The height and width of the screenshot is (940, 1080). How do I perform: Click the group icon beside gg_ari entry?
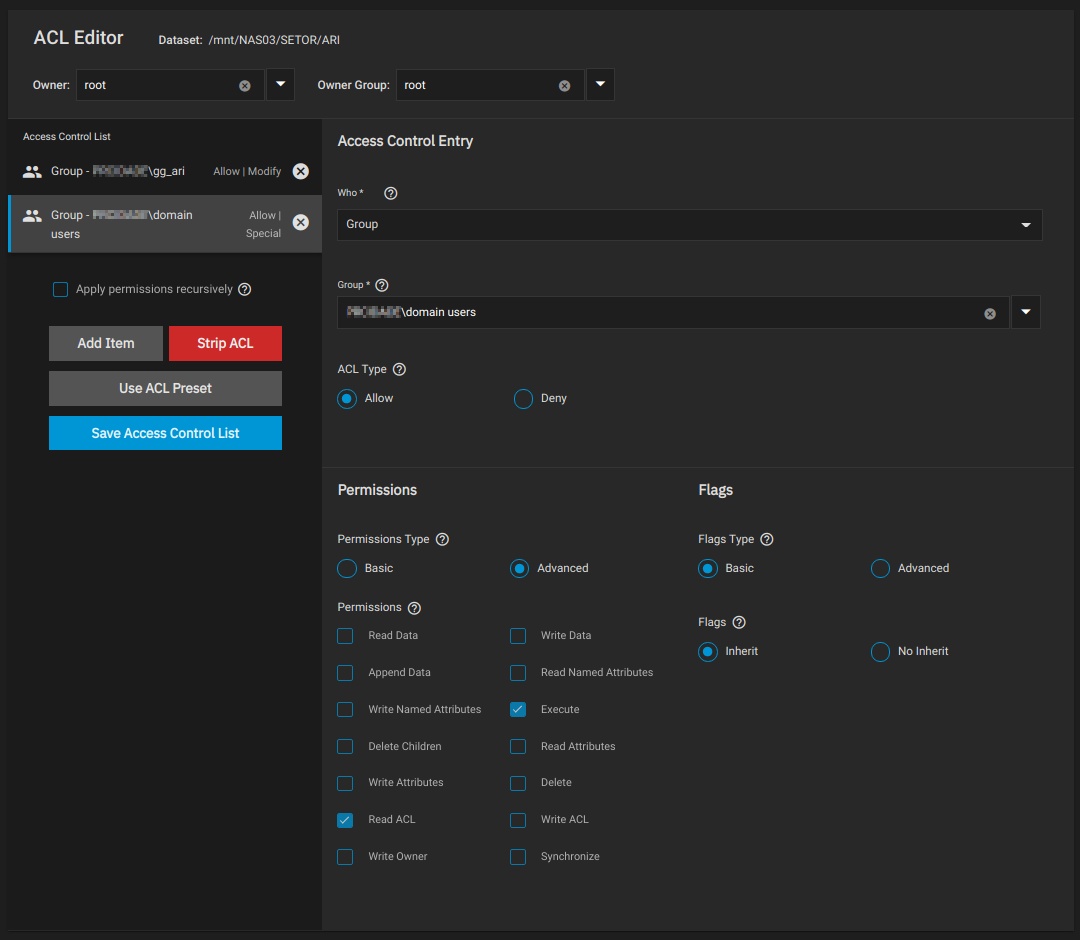(x=32, y=171)
